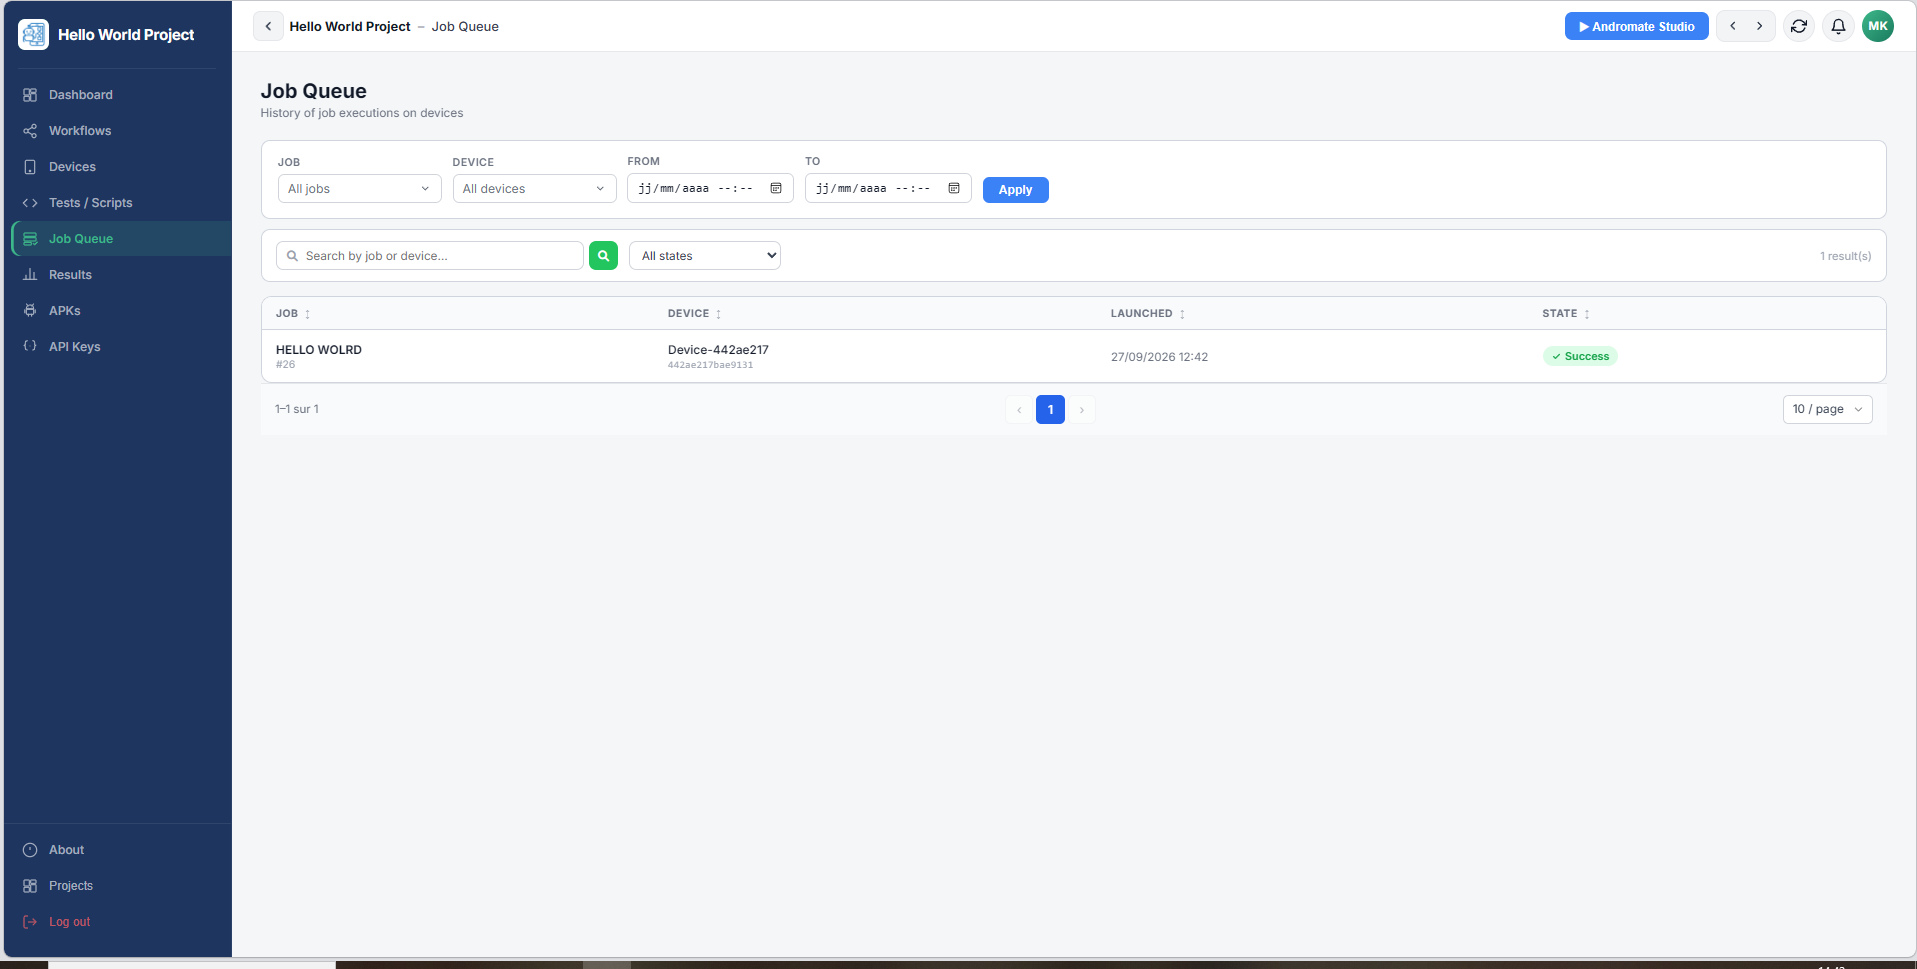Open the APKs page
Viewport: 1917px width, 969px height.
point(118,311)
